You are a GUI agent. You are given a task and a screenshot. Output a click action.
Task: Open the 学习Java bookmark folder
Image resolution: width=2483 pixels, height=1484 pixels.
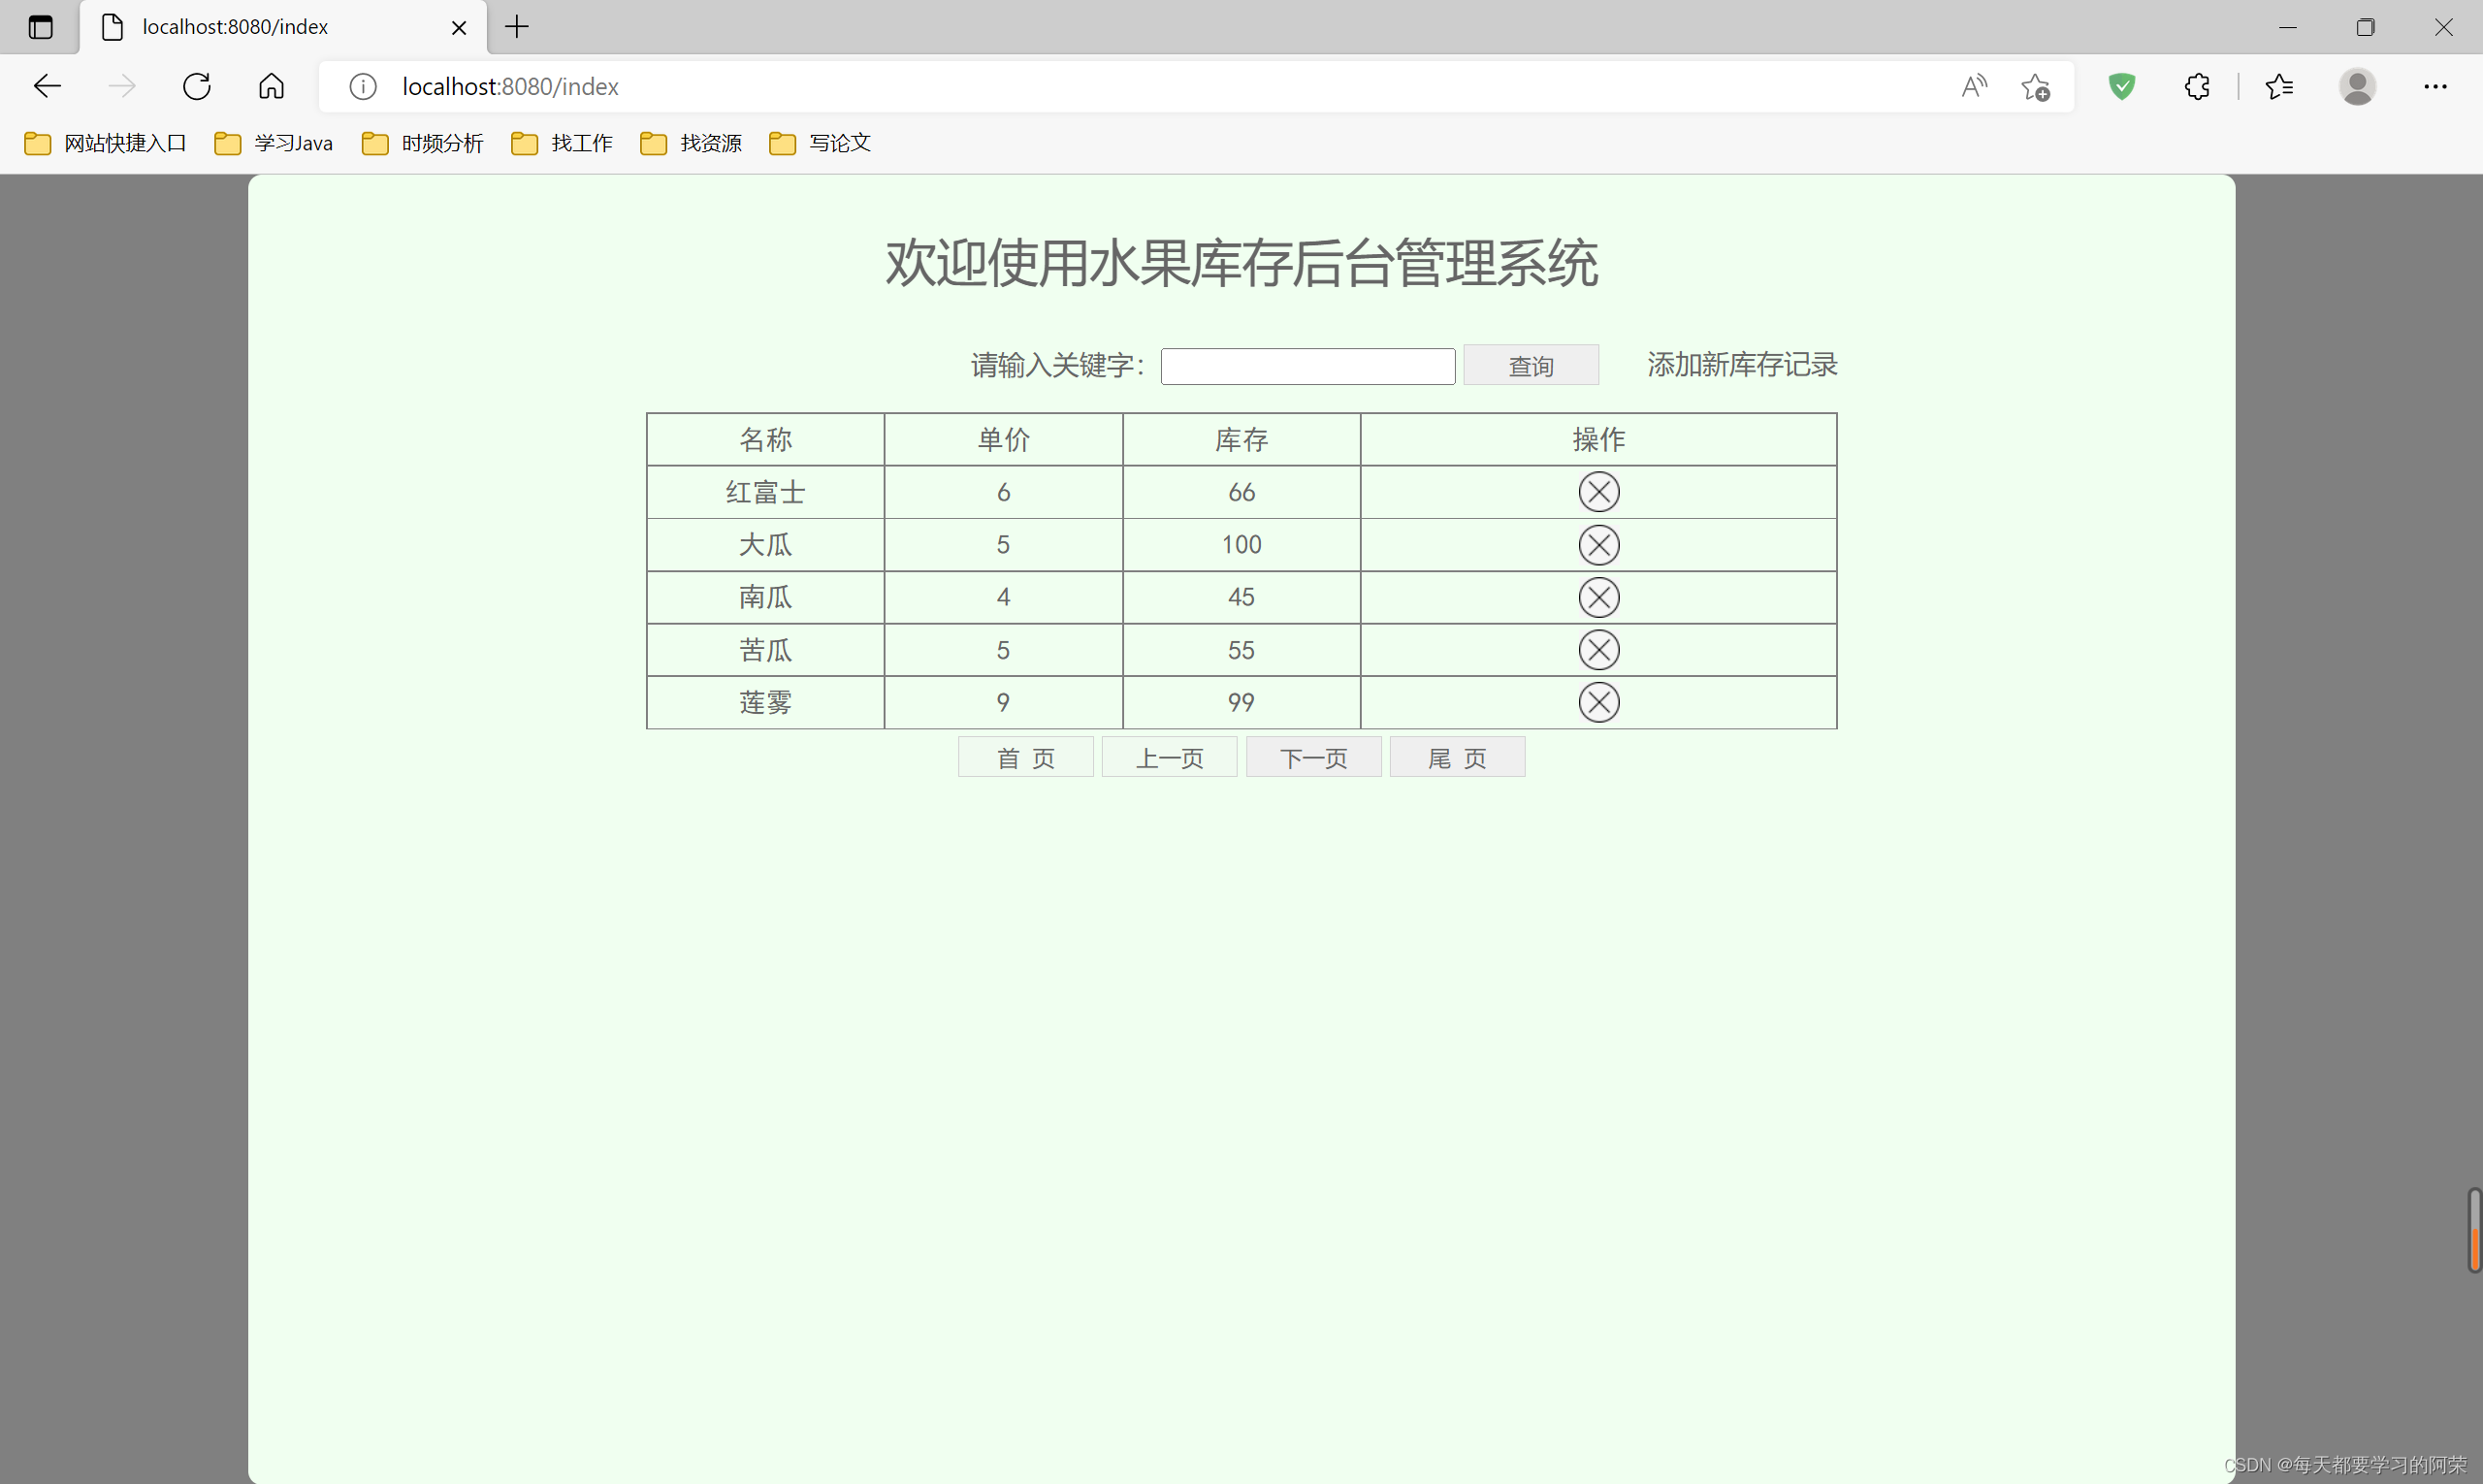pyautogui.click(x=273, y=143)
